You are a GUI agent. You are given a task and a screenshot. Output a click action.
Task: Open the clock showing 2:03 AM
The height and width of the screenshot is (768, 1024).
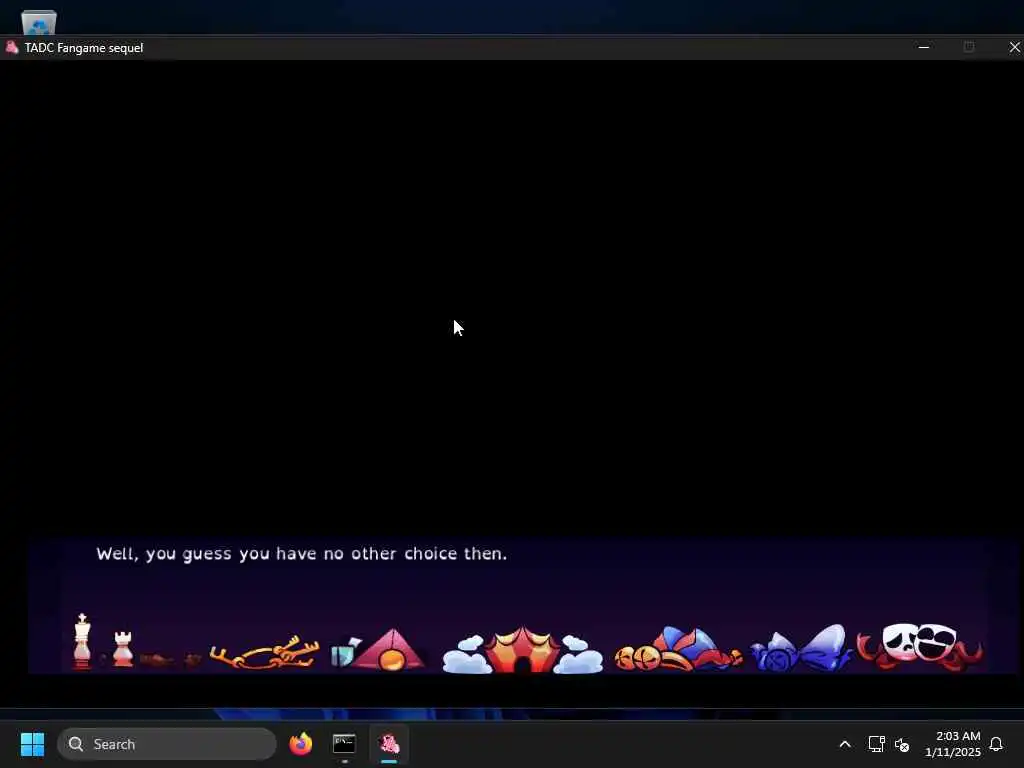point(953,744)
